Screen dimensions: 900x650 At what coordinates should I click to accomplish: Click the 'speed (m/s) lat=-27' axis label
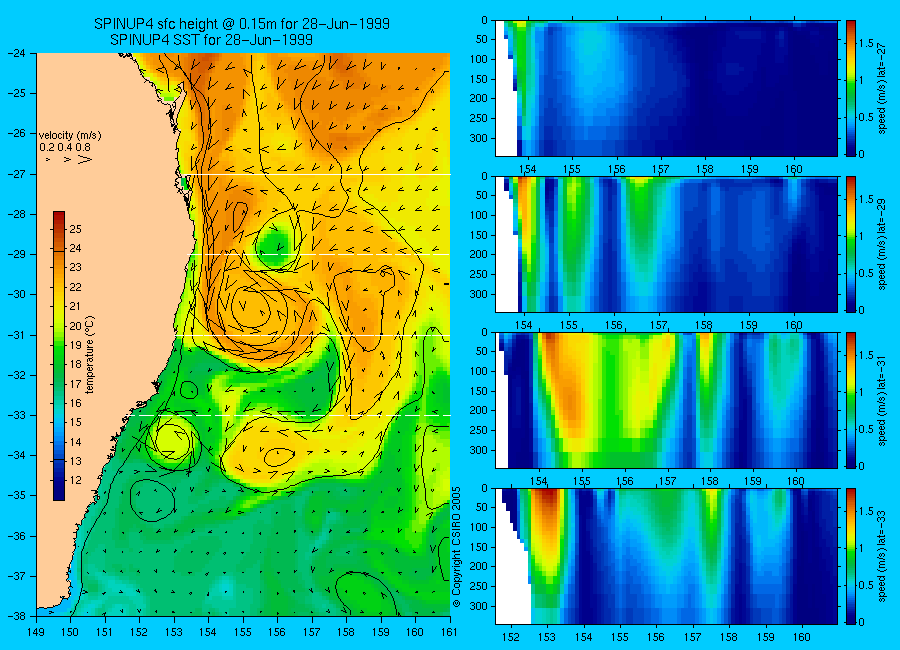(x=882, y=88)
